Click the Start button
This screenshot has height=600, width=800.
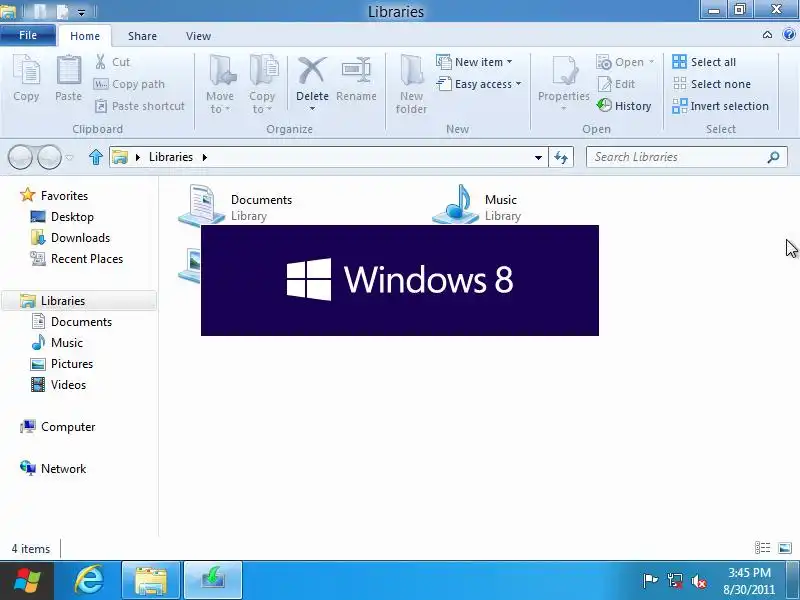[x=27, y=581]
